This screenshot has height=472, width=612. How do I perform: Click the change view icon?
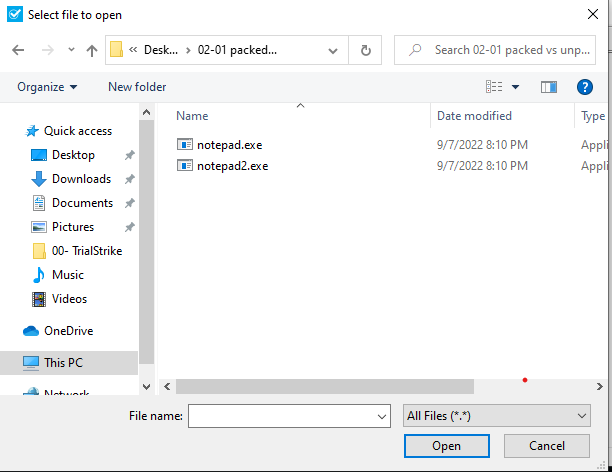click(x=494, y=87)
